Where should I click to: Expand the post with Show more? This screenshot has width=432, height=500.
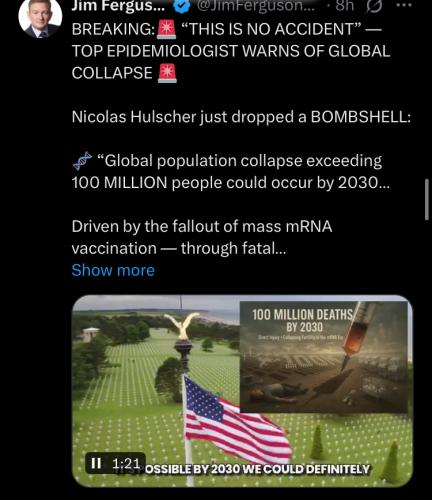tap(113, 270)
